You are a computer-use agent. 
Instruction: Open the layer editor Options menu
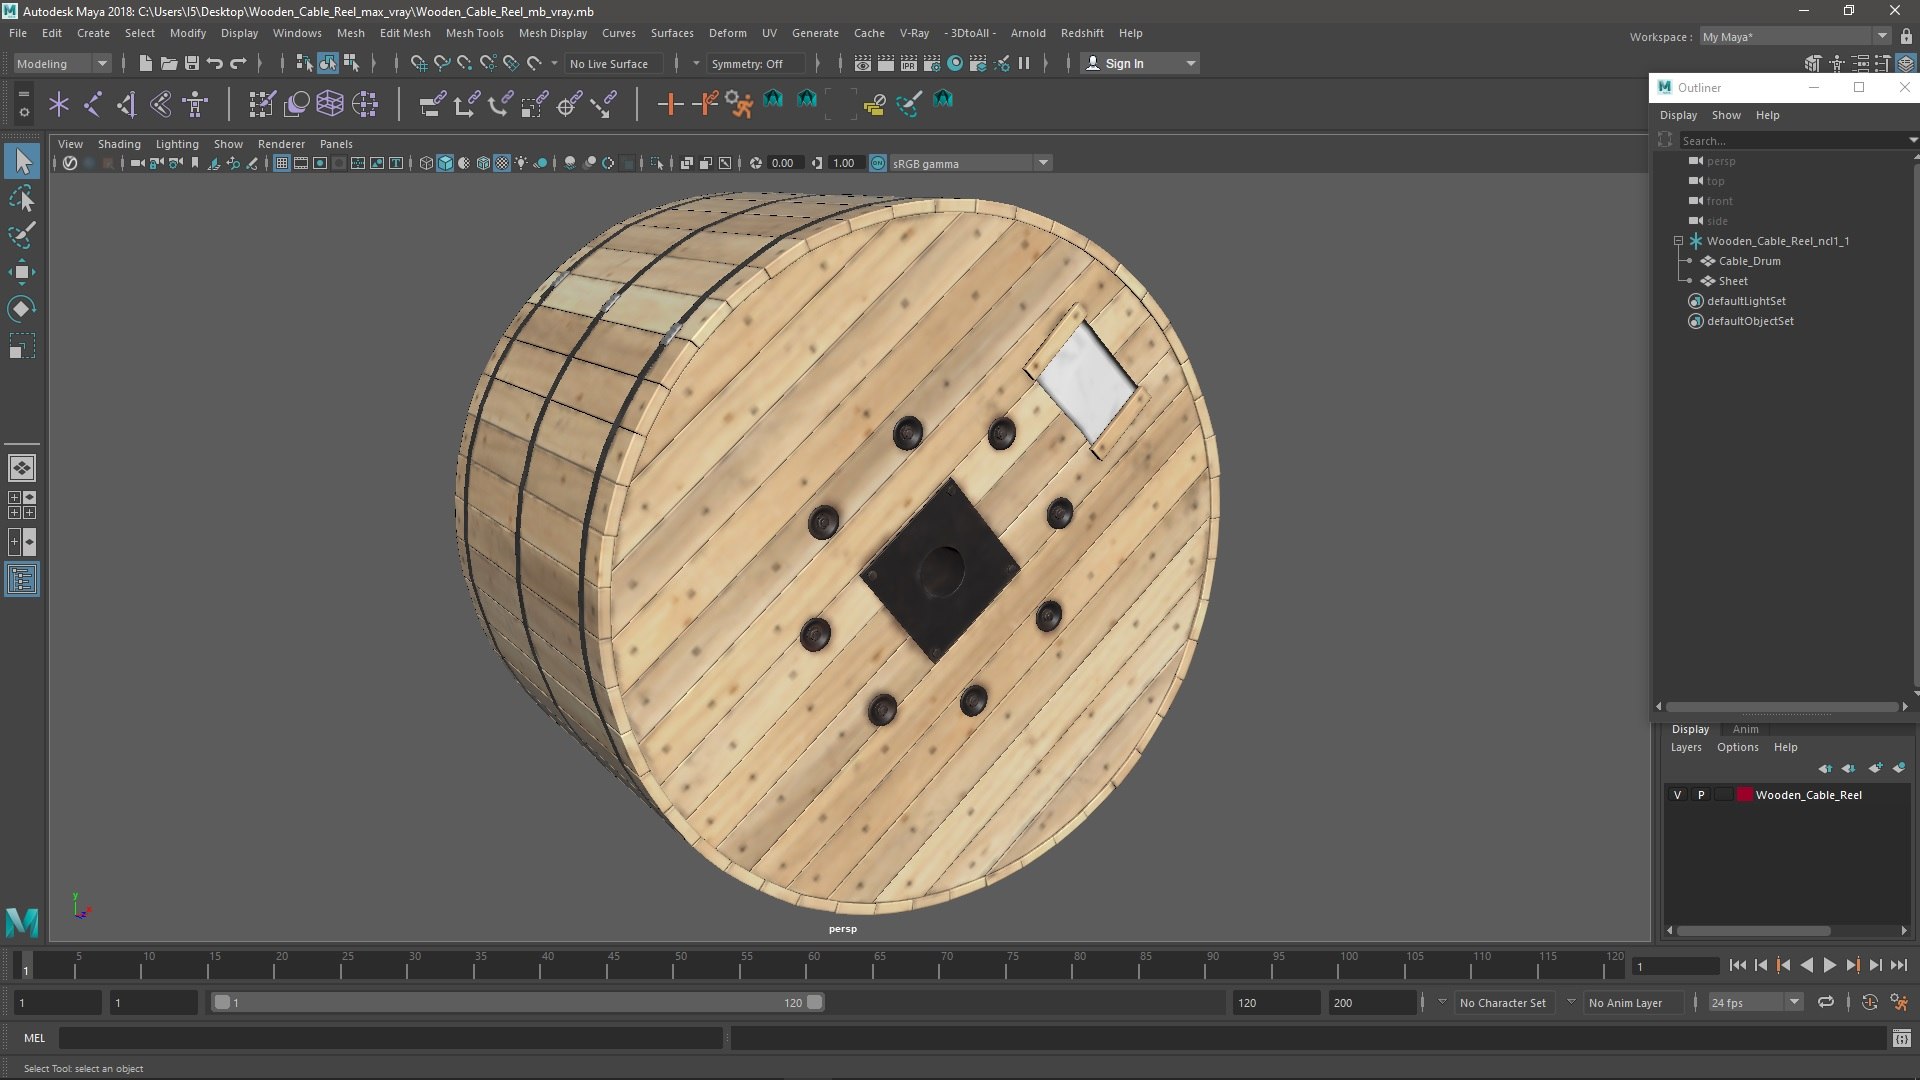coord(1737,747)
